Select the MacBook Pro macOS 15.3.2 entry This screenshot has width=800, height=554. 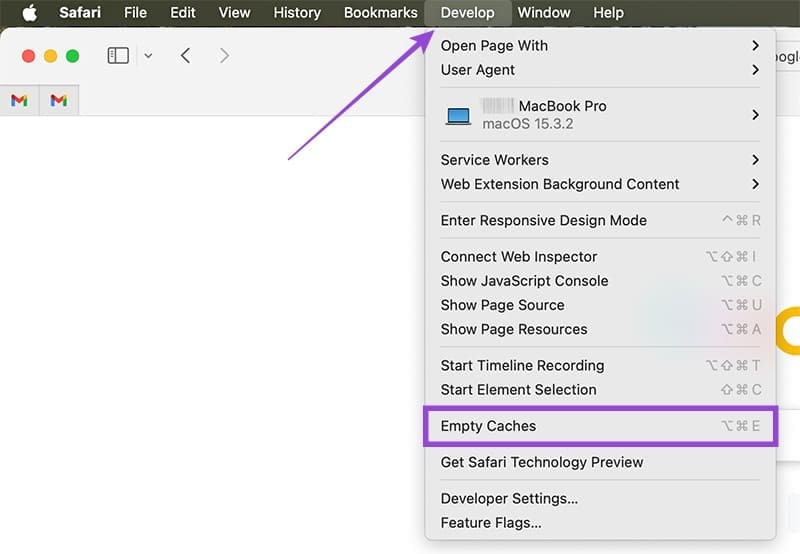601,115
